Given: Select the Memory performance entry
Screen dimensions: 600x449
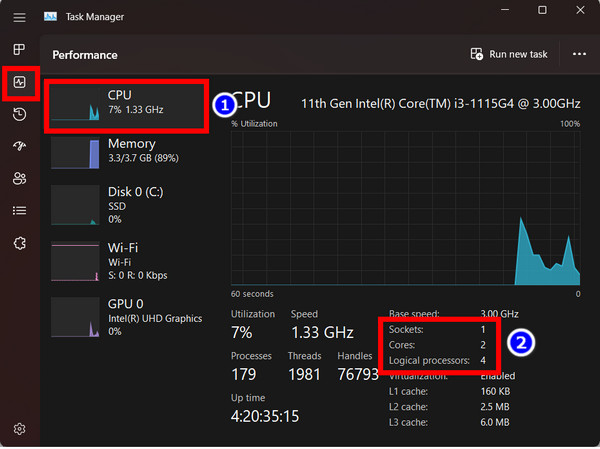Looking at the screenshot, I should click(x=127, y=152).
